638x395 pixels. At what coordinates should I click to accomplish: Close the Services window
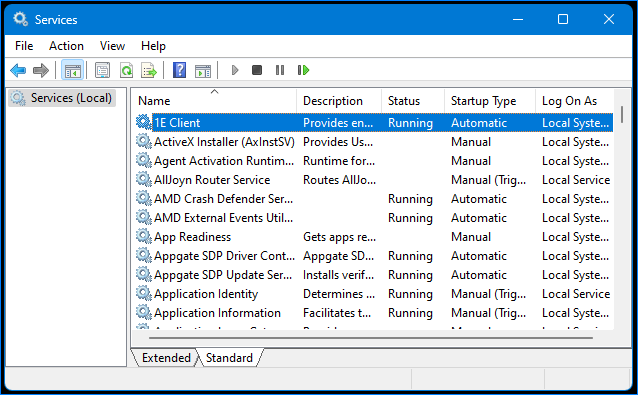click(609, 19)
